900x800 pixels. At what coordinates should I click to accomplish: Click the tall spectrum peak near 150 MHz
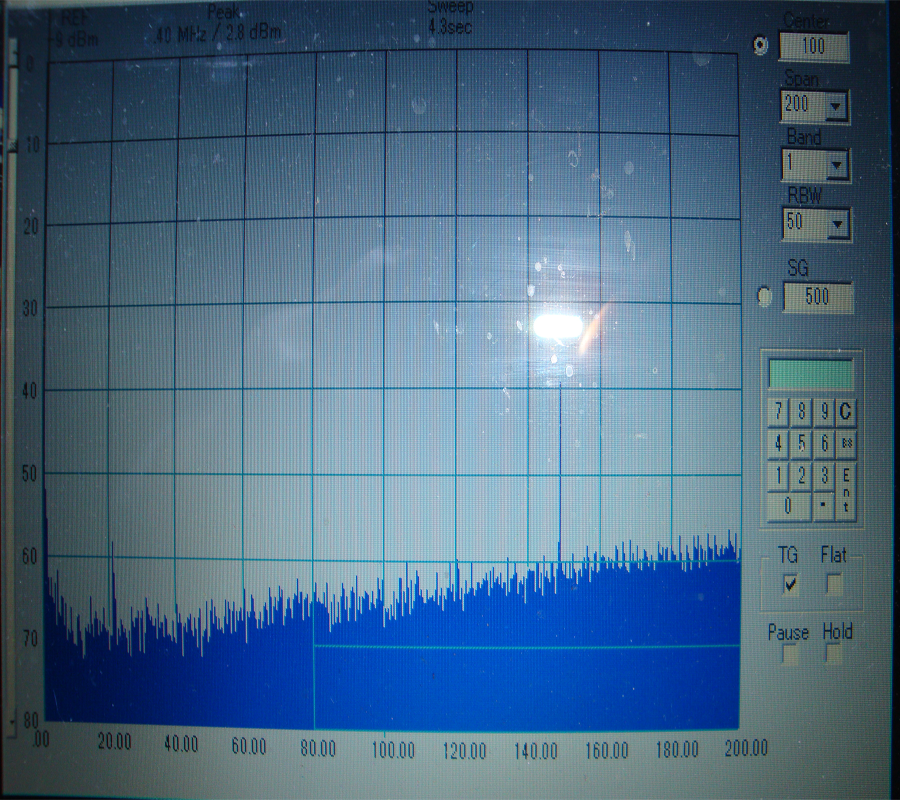(560, 470)
